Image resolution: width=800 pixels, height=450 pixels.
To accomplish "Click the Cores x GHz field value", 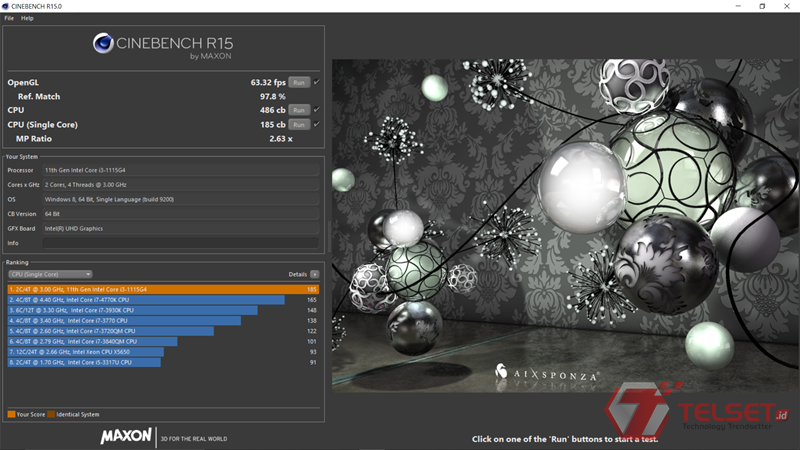I will point(181,185).
